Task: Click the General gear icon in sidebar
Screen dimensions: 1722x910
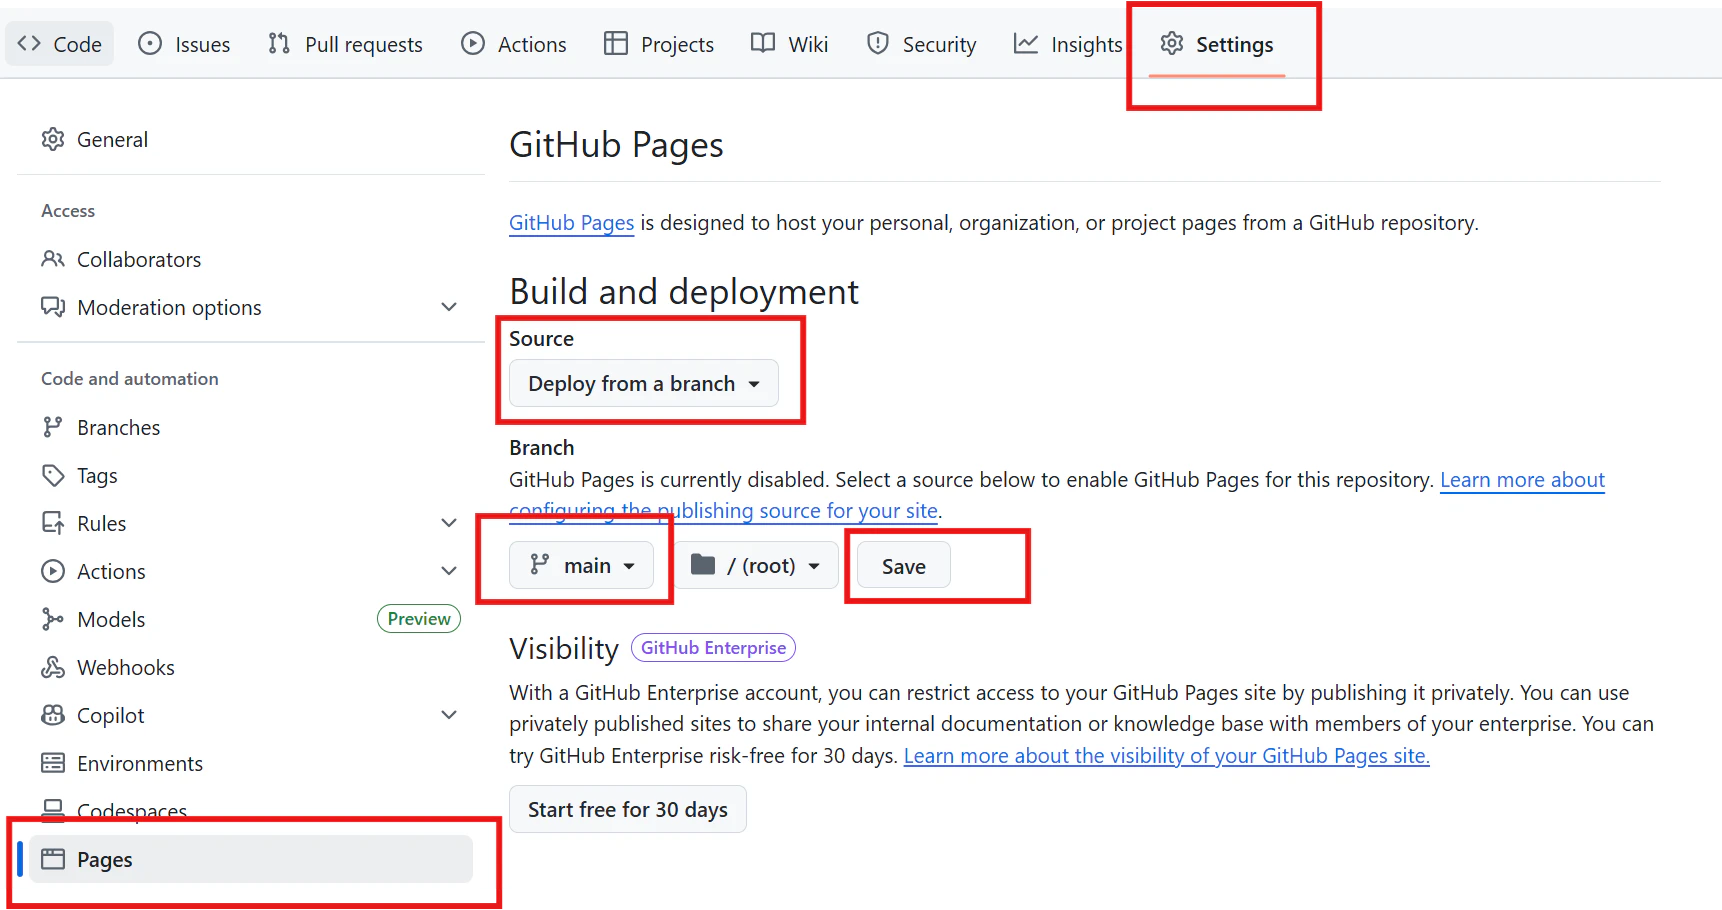Action: (x=53, y=140)
